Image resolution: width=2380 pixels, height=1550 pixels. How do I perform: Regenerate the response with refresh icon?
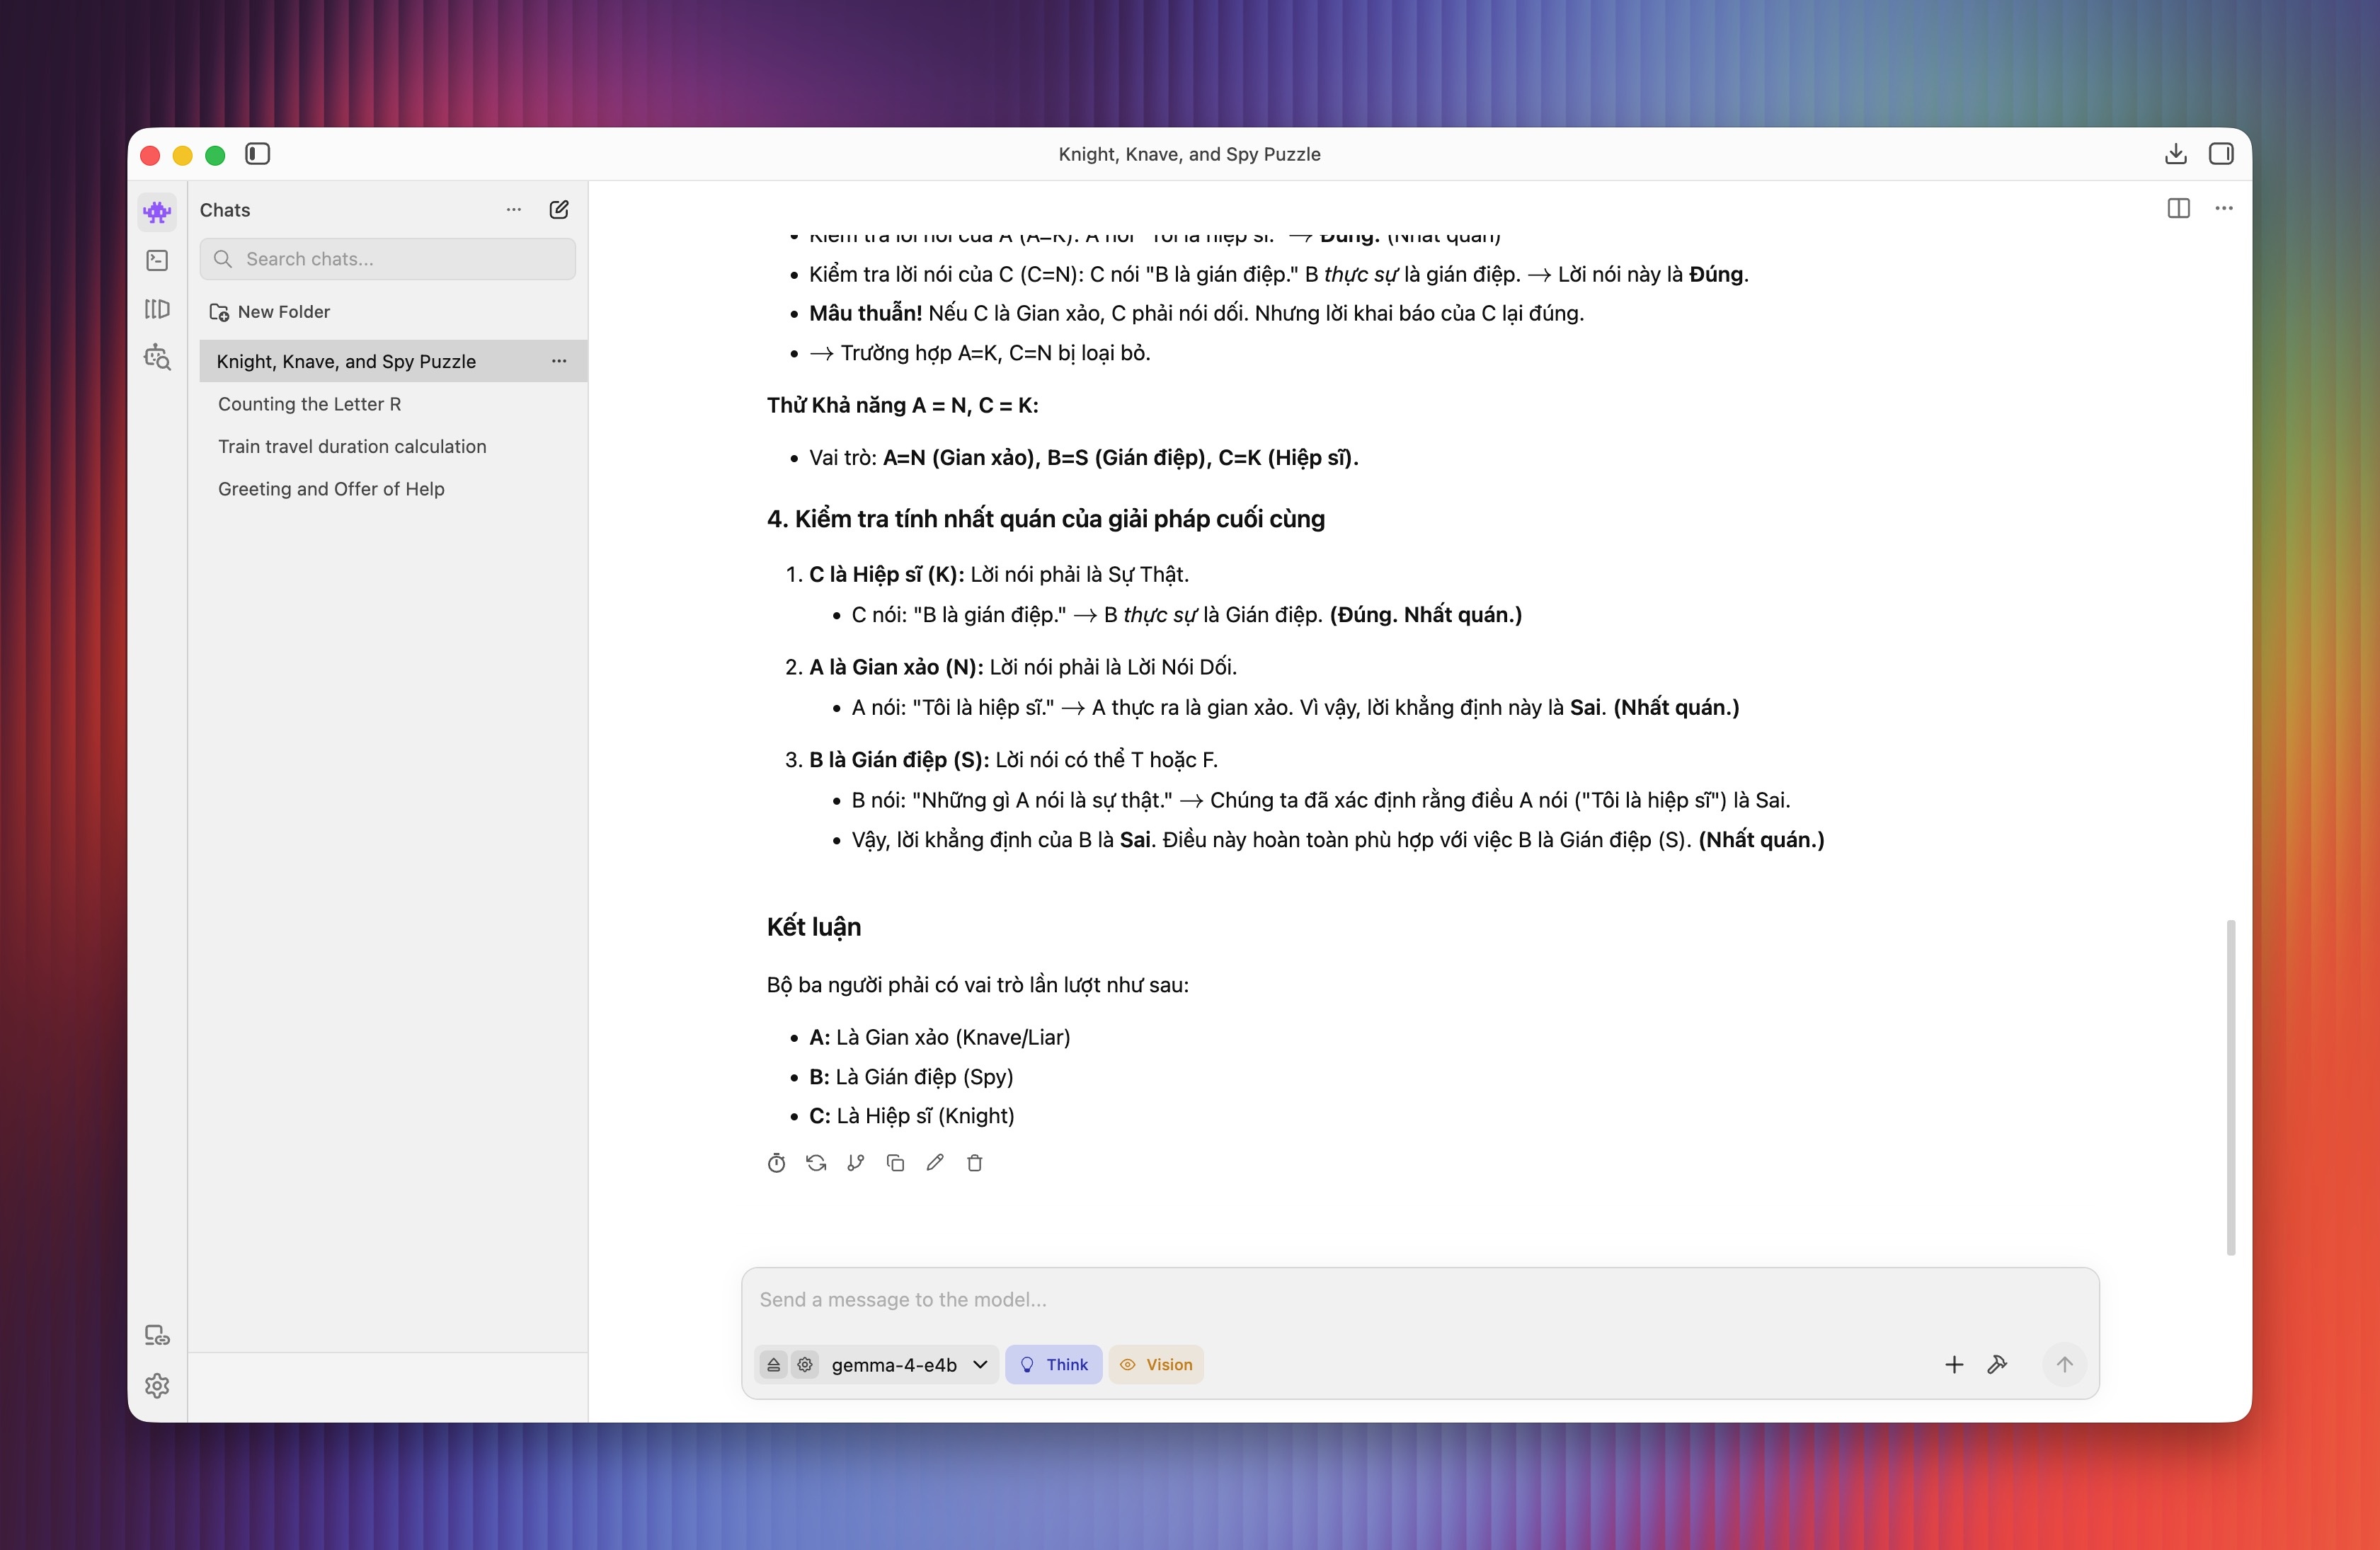point(816,1162)
